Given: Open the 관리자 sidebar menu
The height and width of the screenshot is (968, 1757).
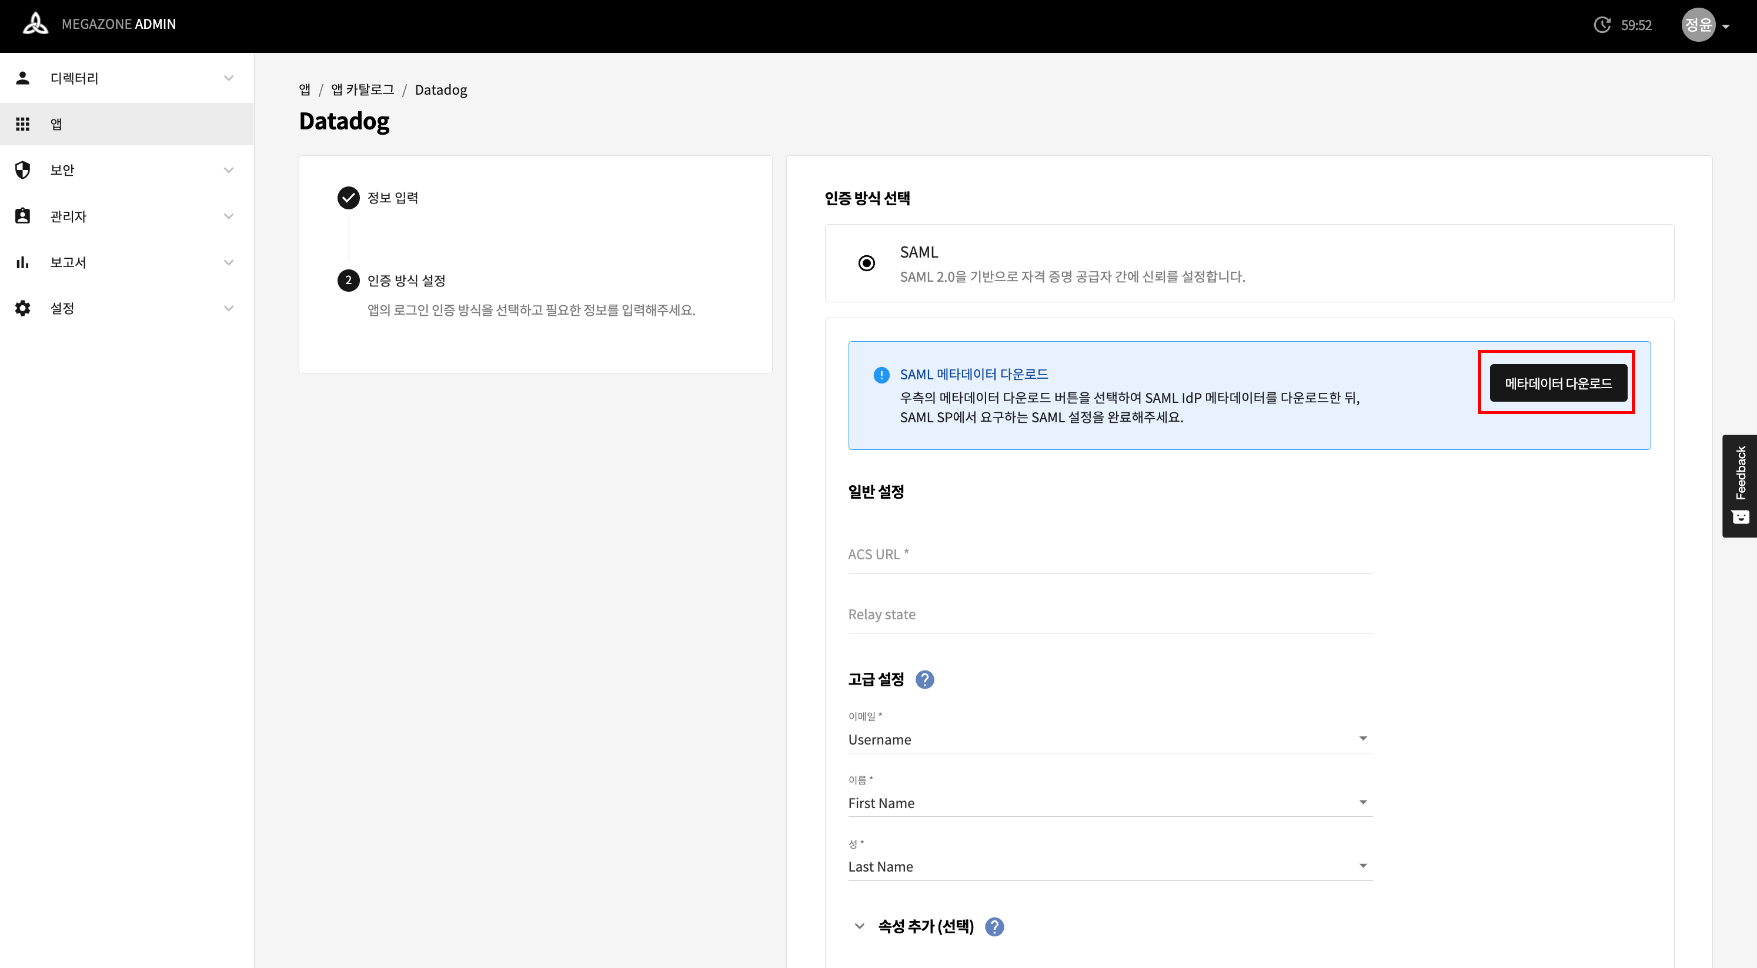Looking at the screenshot, I should [x=127, y=216].
